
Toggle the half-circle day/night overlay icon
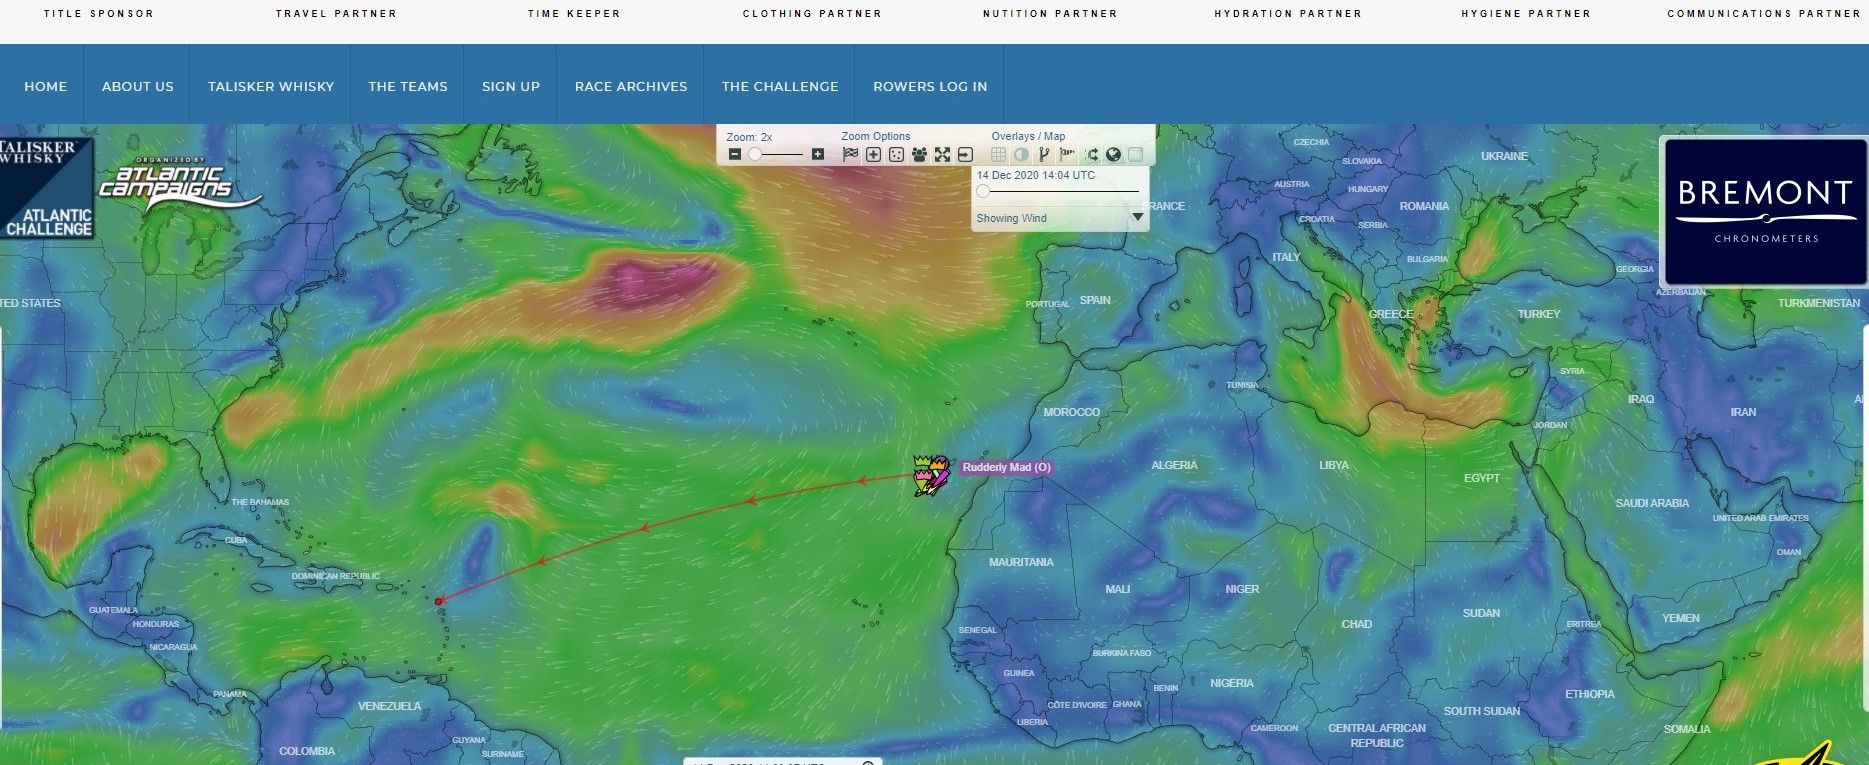1021,154
